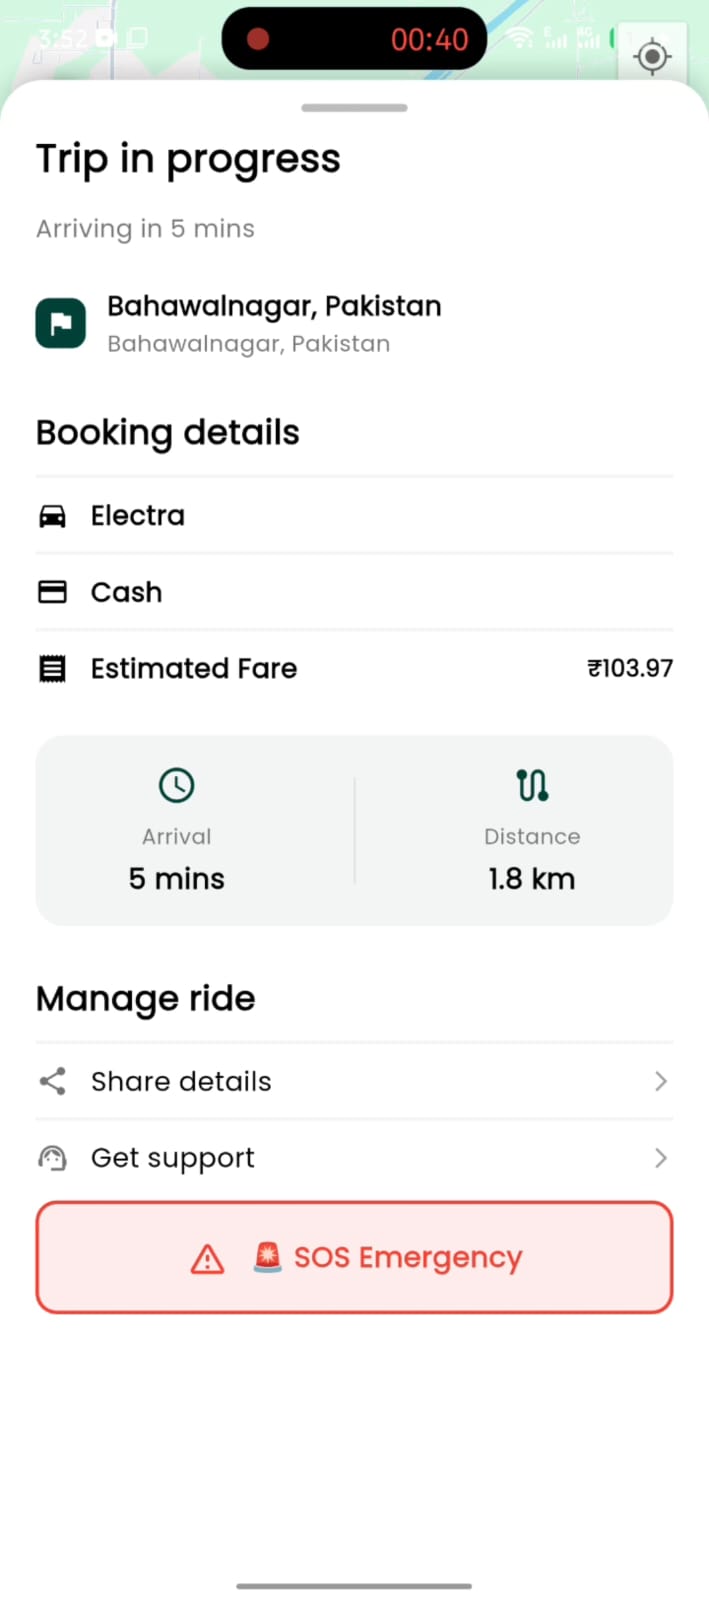Open the Get support chevron
The height and width of the screenshot is (1600, 709).
(x=660, y=1158)
